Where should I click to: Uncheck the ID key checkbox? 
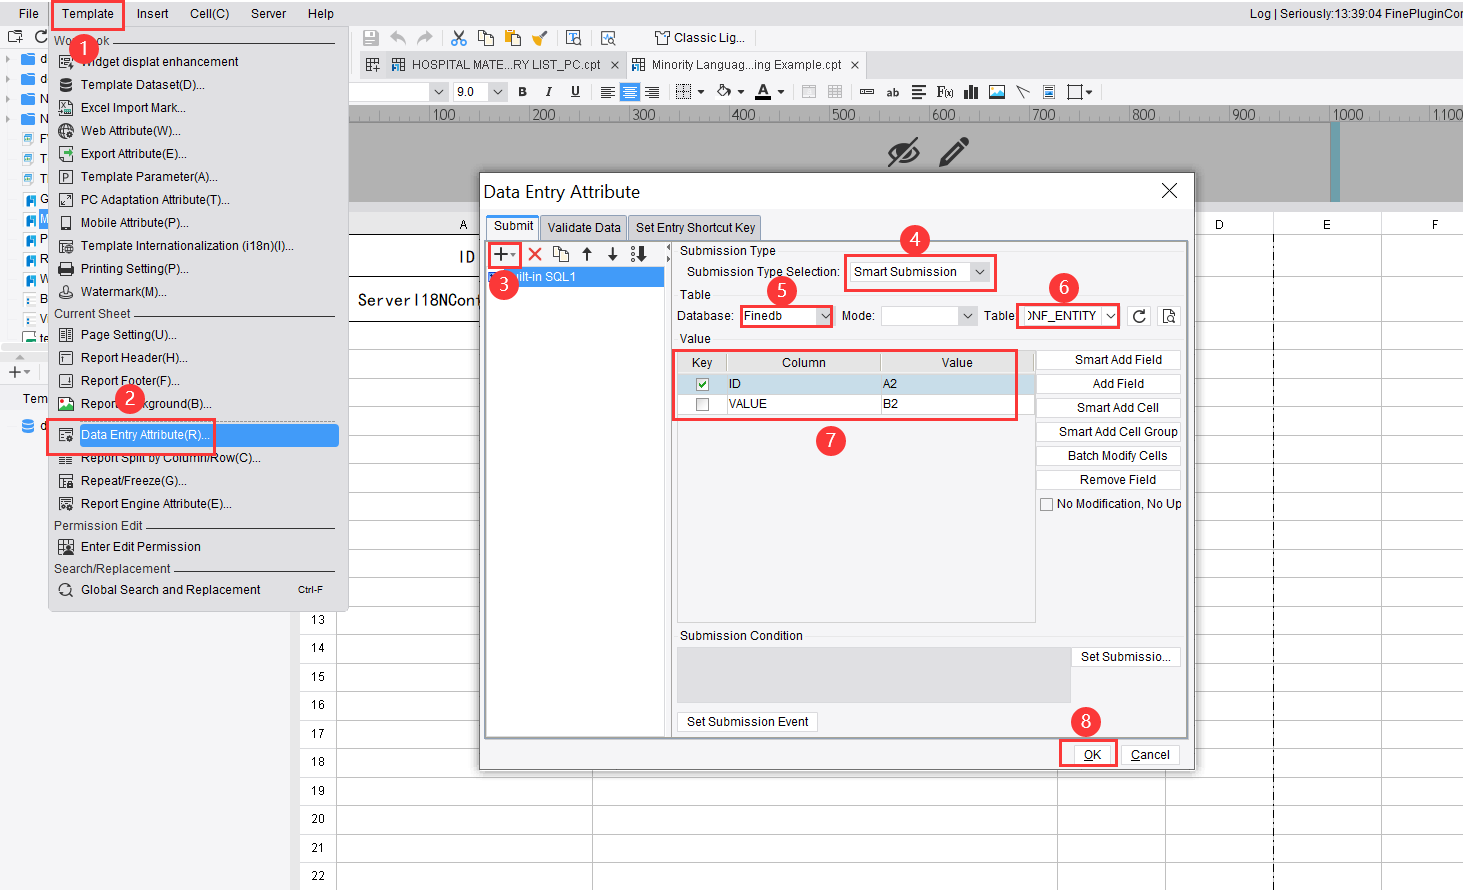[702, 383]
